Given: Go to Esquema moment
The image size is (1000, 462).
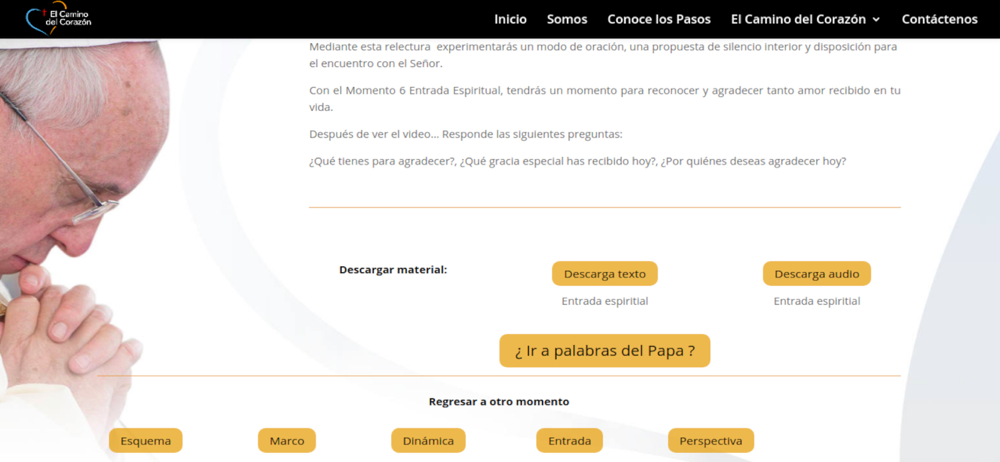Looking at the screenshot, I should coord(145,440).
